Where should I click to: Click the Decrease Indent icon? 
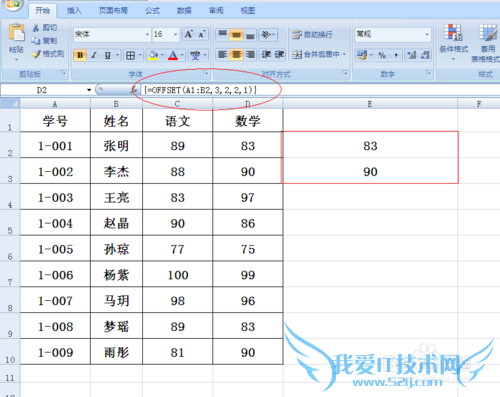(x=266, y=55)
